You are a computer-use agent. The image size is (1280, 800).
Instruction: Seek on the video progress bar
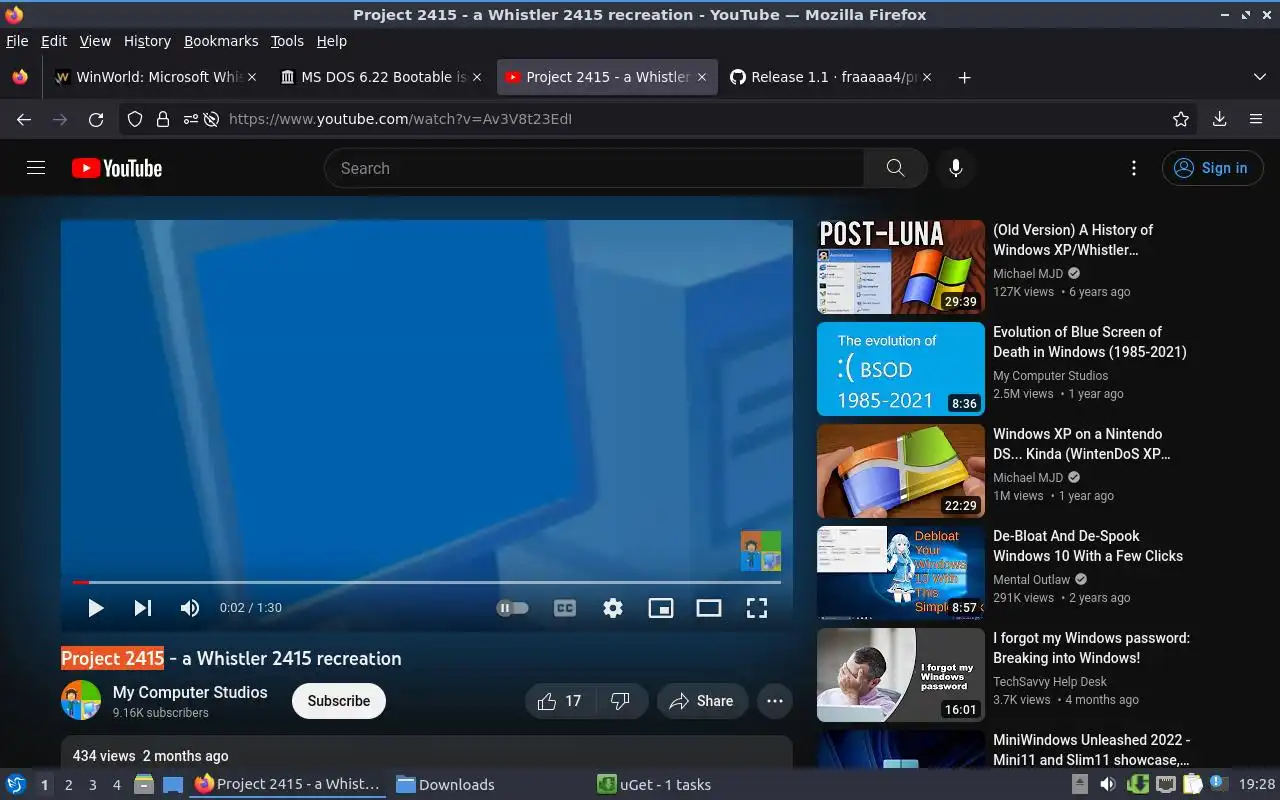point(427,581)
